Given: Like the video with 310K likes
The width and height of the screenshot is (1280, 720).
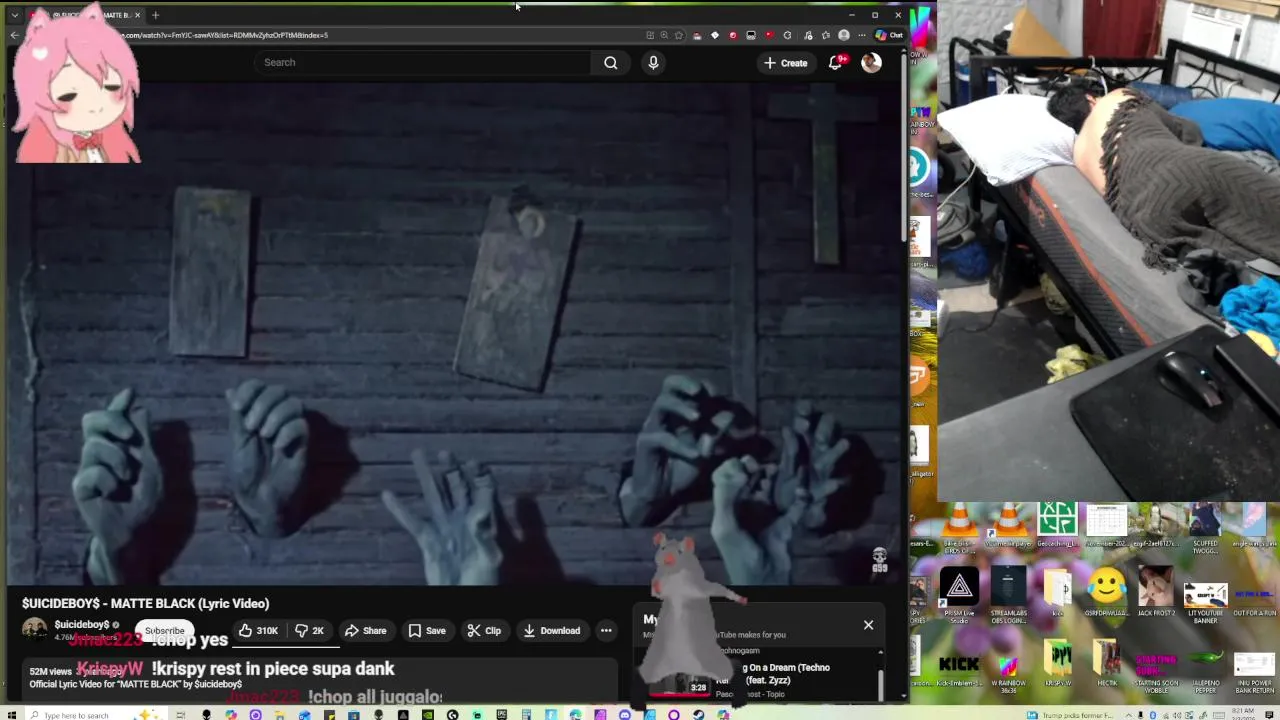Looking at the screenshot, I should pos(257,631).
